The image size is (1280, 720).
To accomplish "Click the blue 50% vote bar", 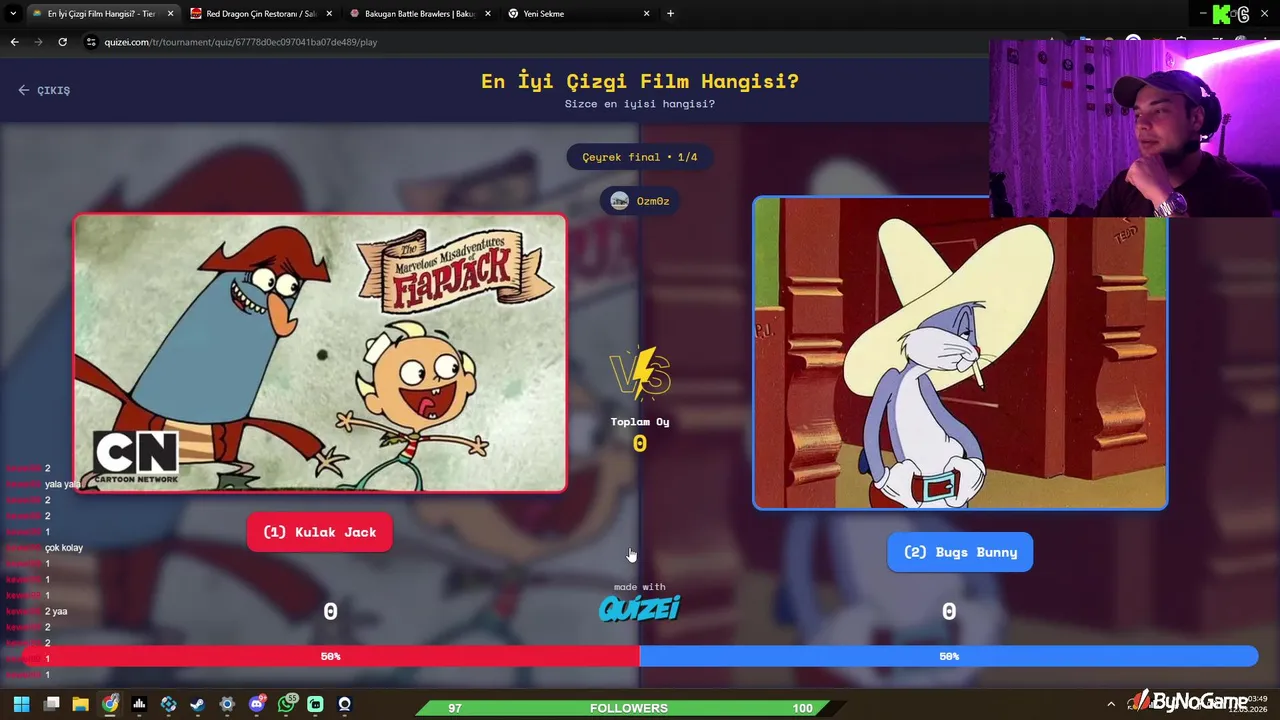I will click(949, 656).
